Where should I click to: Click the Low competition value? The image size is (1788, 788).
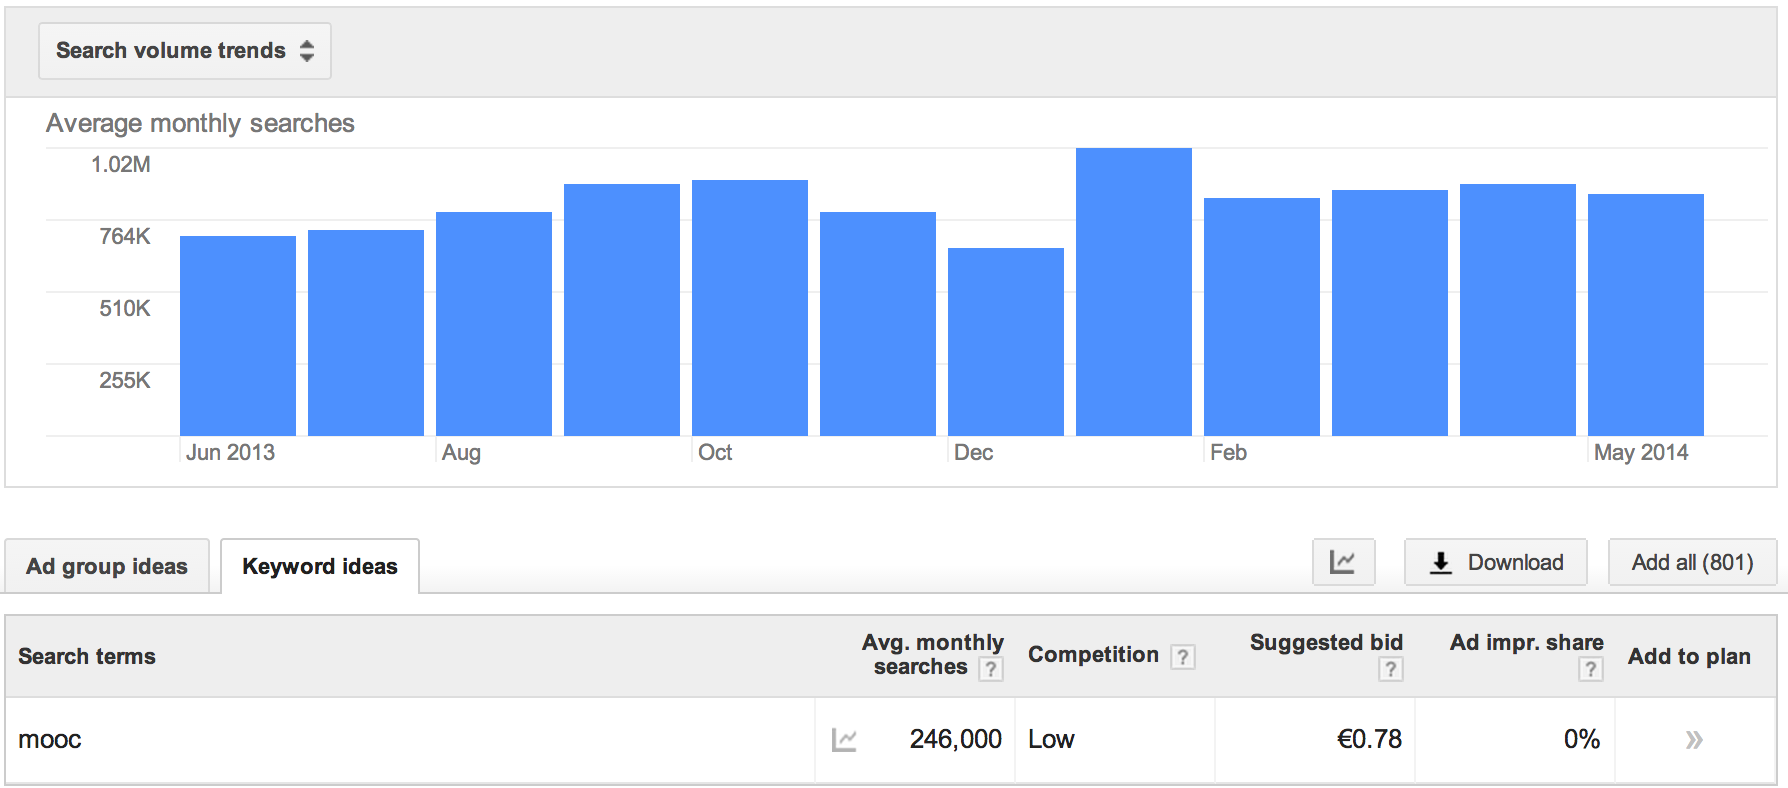(x=1051, y=740)
